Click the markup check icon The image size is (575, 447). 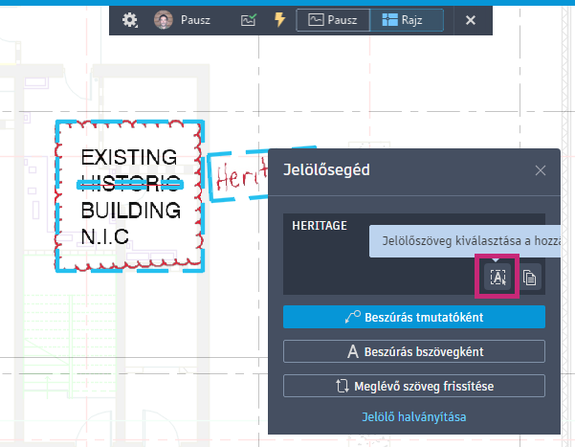tap(249, 20)
